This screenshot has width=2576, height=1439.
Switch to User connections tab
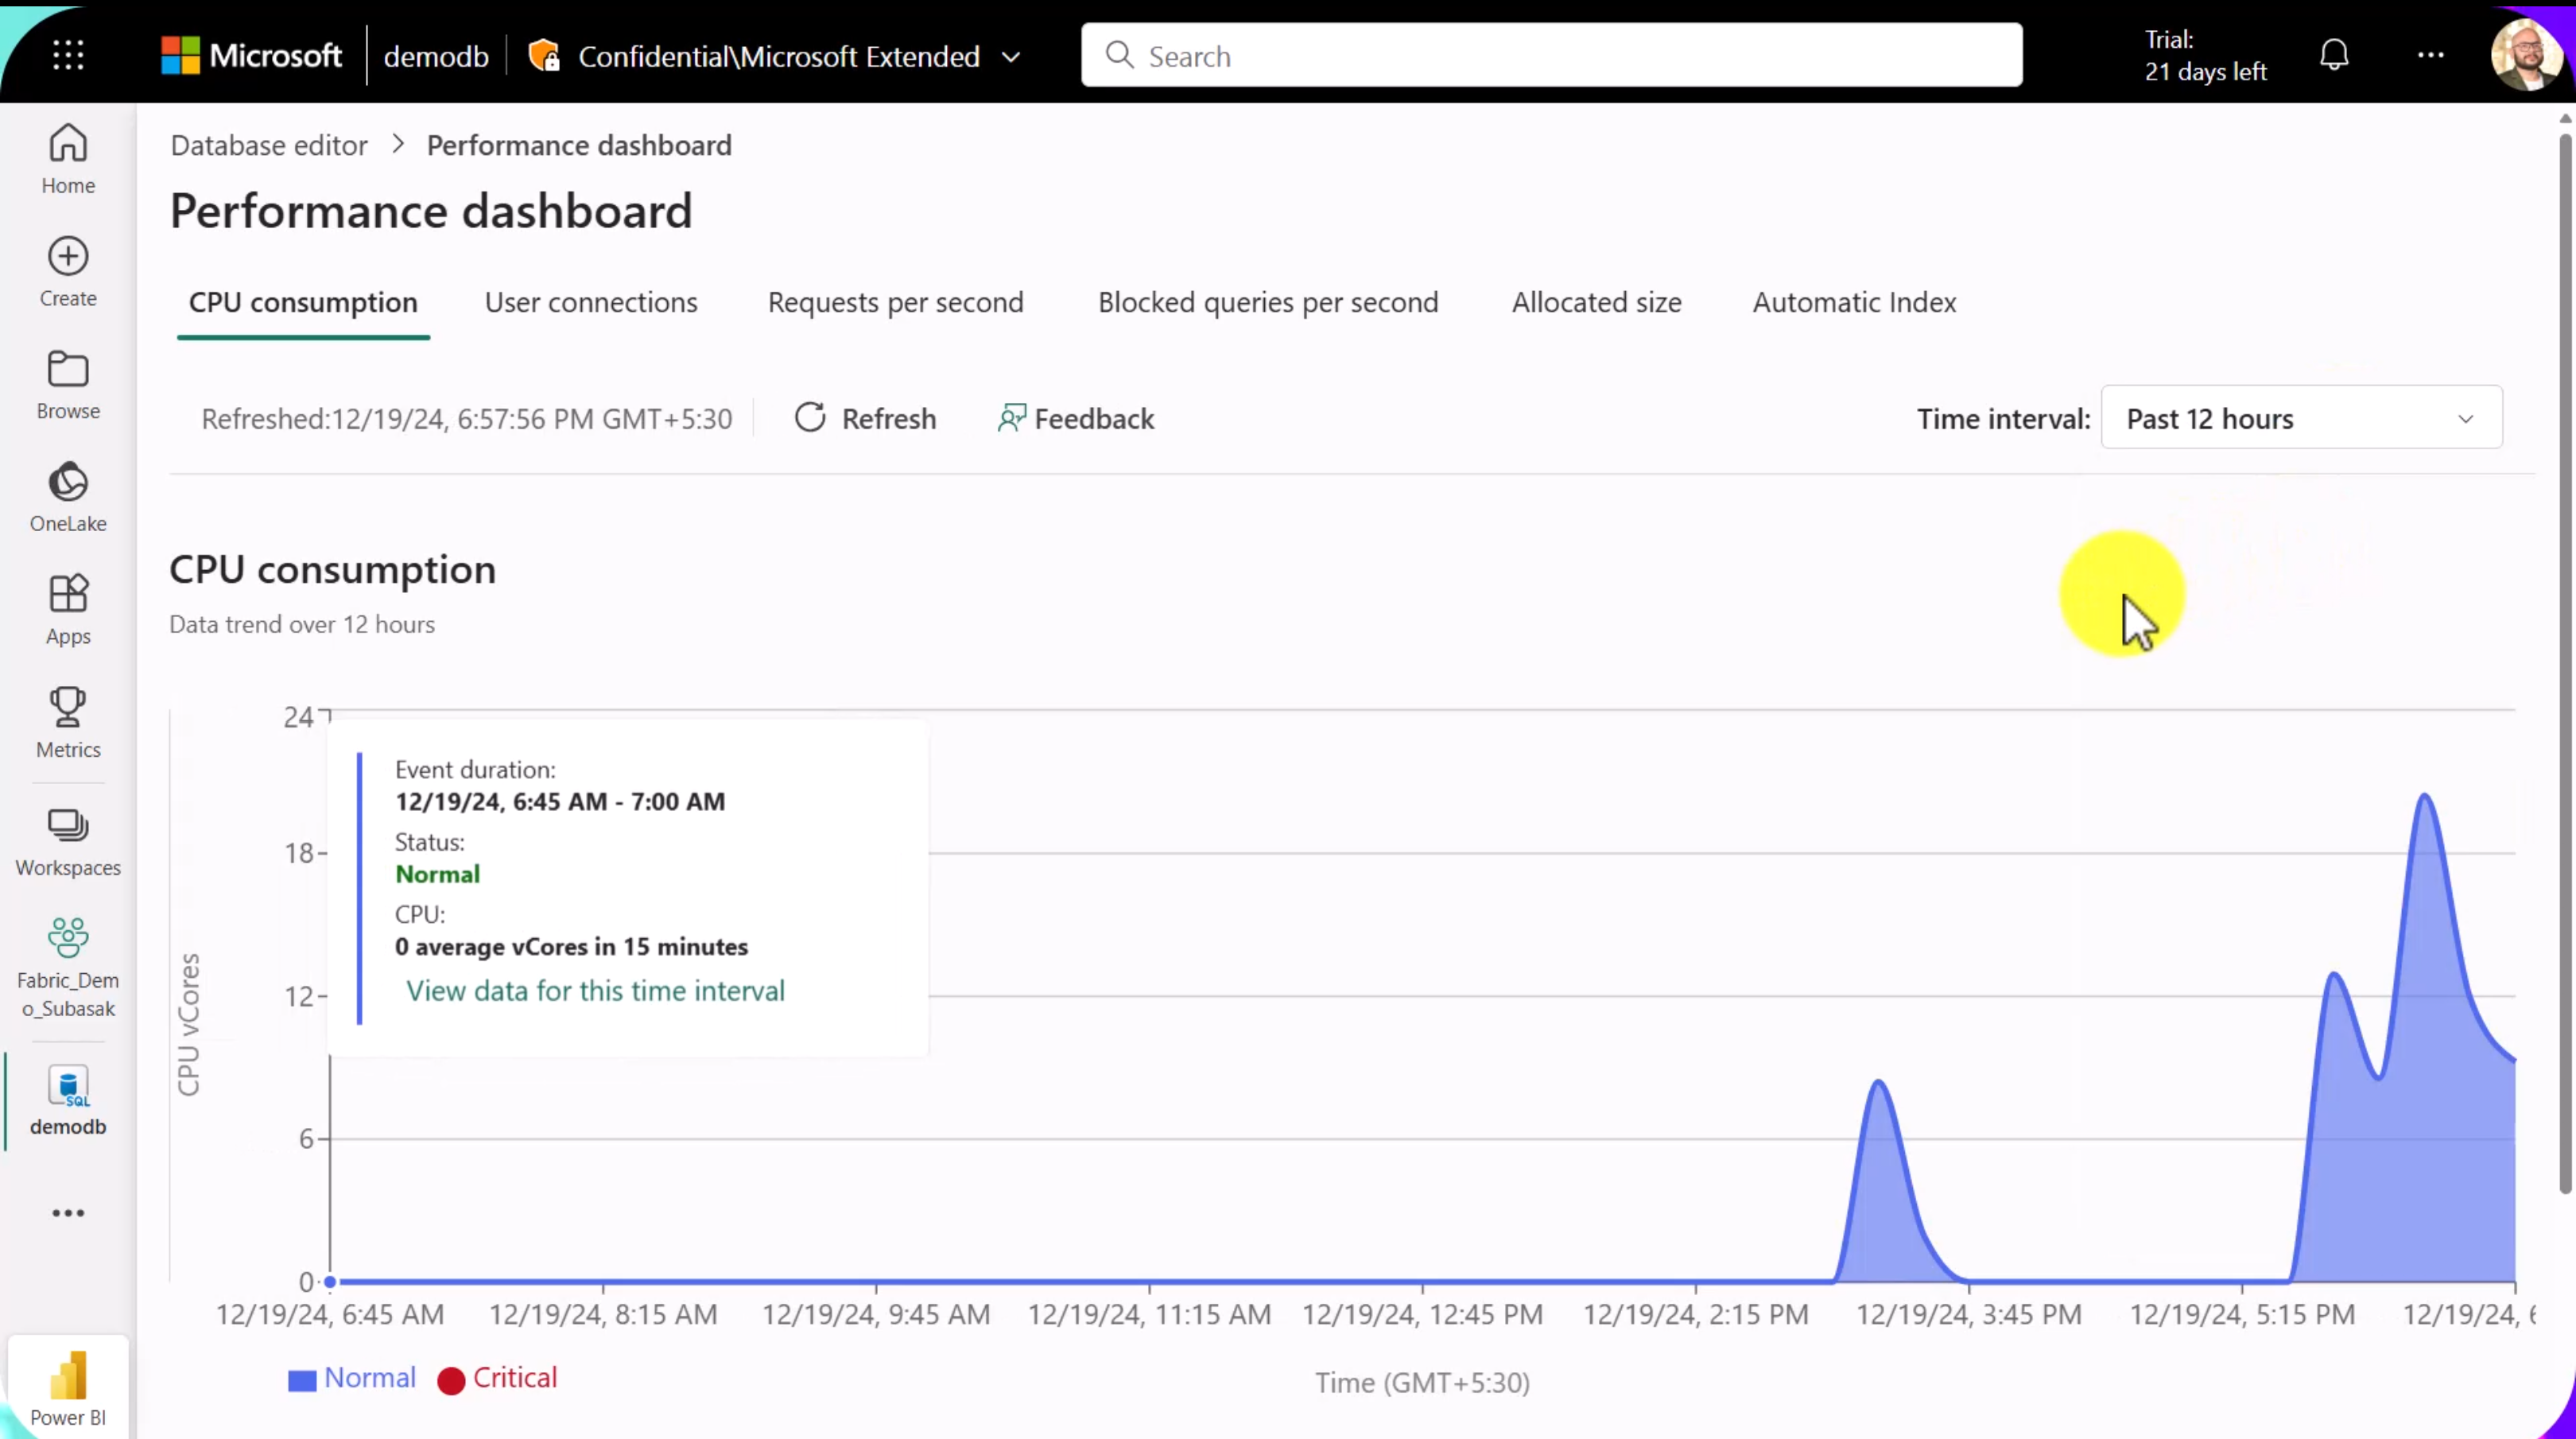[591, 302]
